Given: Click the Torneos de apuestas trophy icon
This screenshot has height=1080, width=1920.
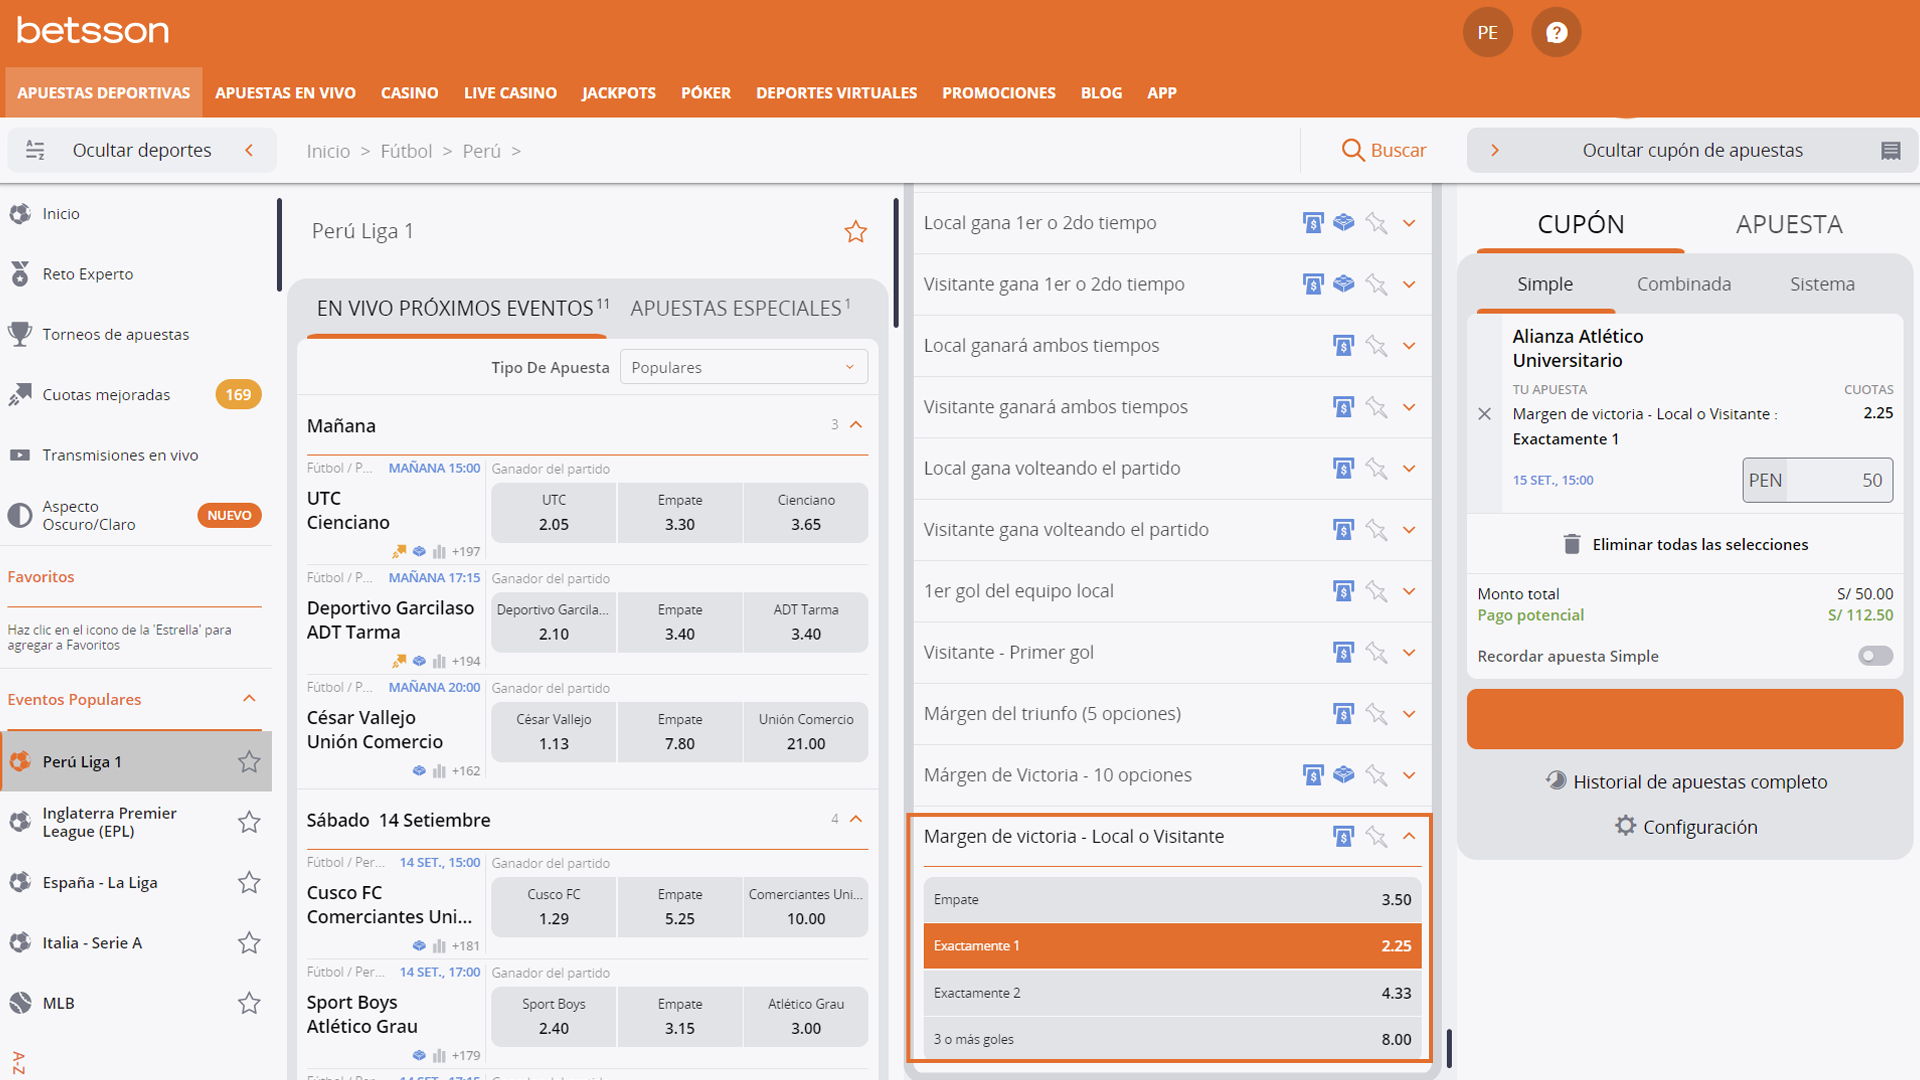Looking at the screenshot, I should coord(20,334).
